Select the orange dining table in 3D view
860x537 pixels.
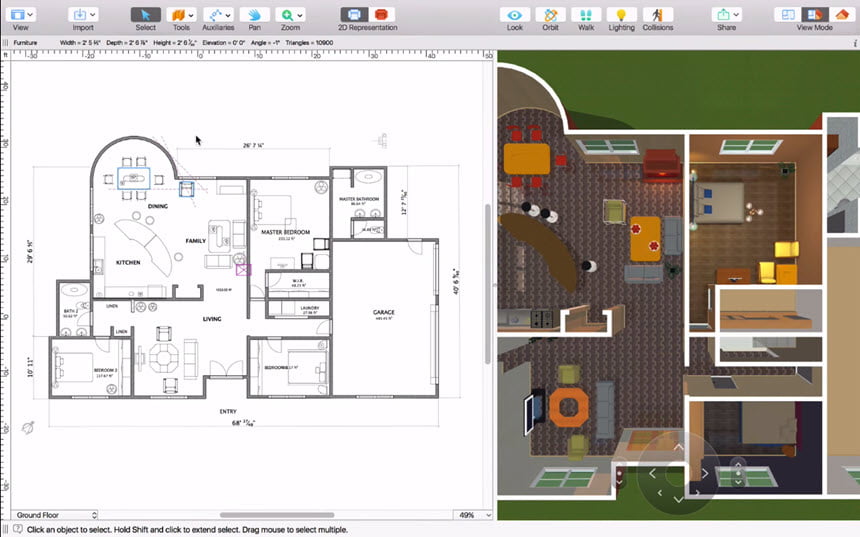(x=527, y=159)
